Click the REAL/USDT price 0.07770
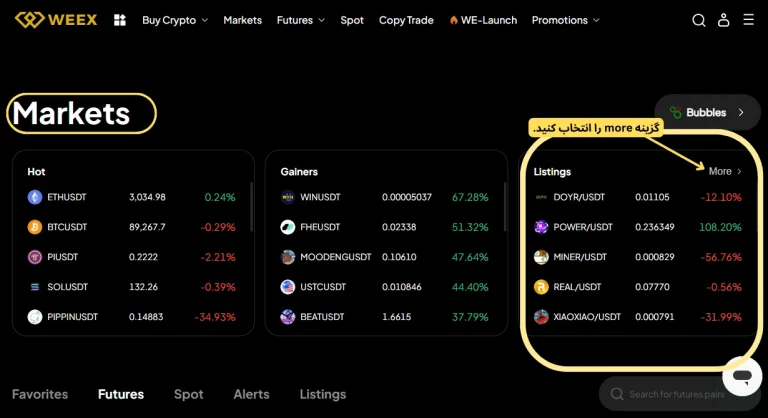This screenshot has height=418, width=768. click(652, 287)
